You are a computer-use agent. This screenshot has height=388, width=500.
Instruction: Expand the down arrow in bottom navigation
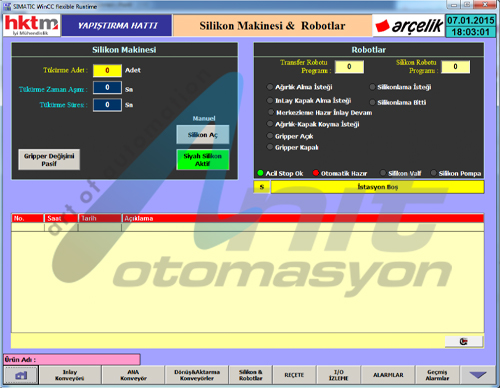(478, 375)
